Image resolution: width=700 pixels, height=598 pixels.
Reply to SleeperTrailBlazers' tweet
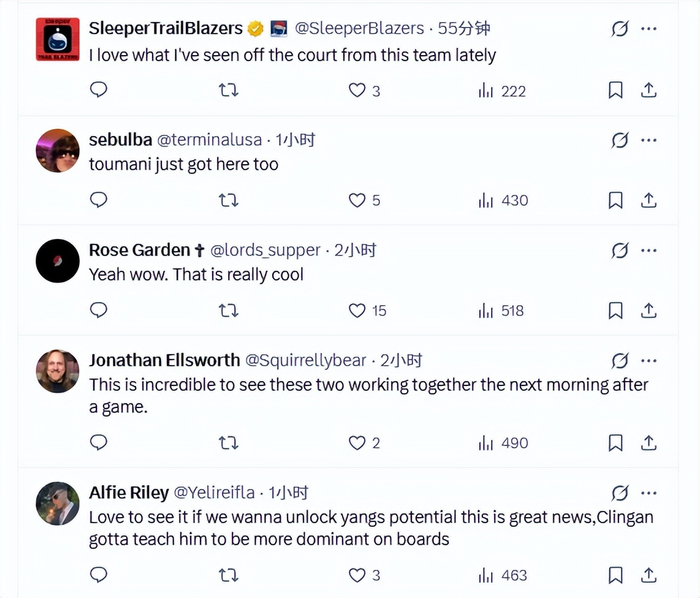pos(98,90)
